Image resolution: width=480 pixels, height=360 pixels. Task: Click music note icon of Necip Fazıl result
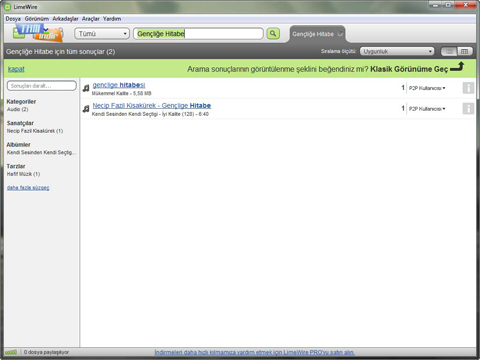[x=86, y=109]
